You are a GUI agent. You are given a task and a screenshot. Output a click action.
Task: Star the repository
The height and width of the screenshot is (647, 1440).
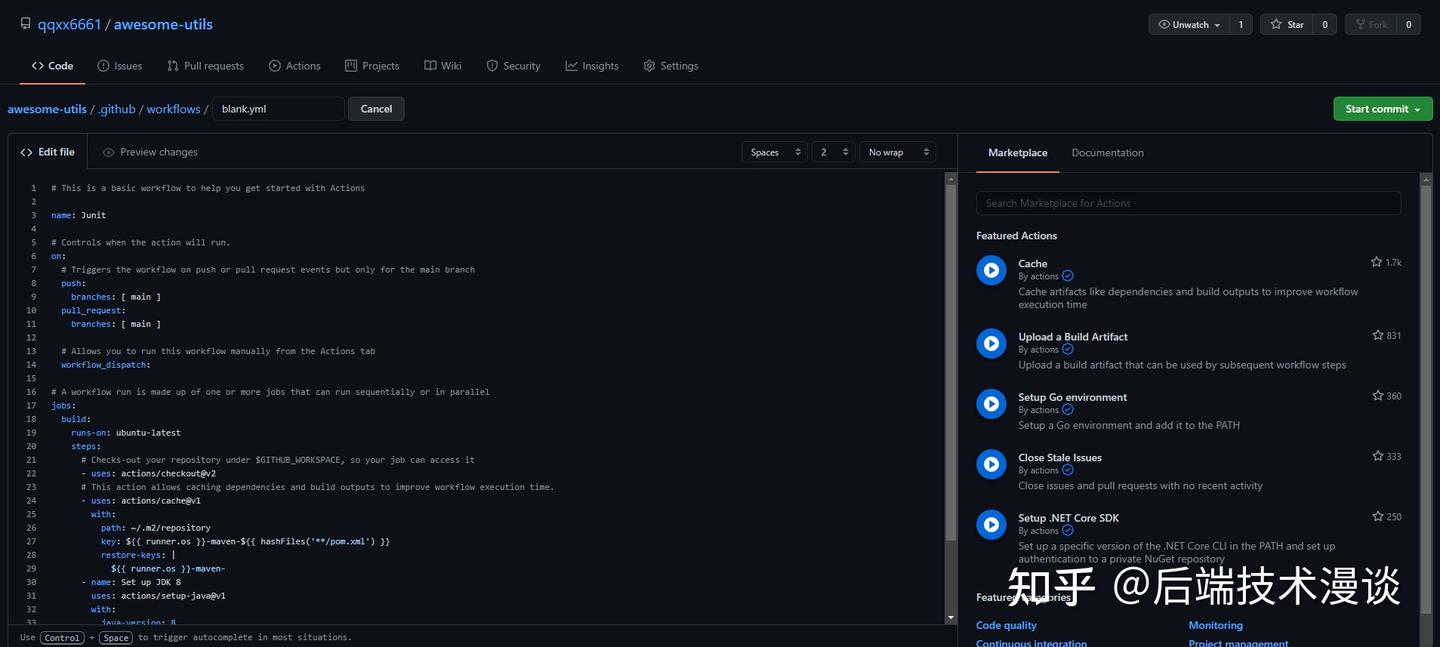pos(1287,24)
